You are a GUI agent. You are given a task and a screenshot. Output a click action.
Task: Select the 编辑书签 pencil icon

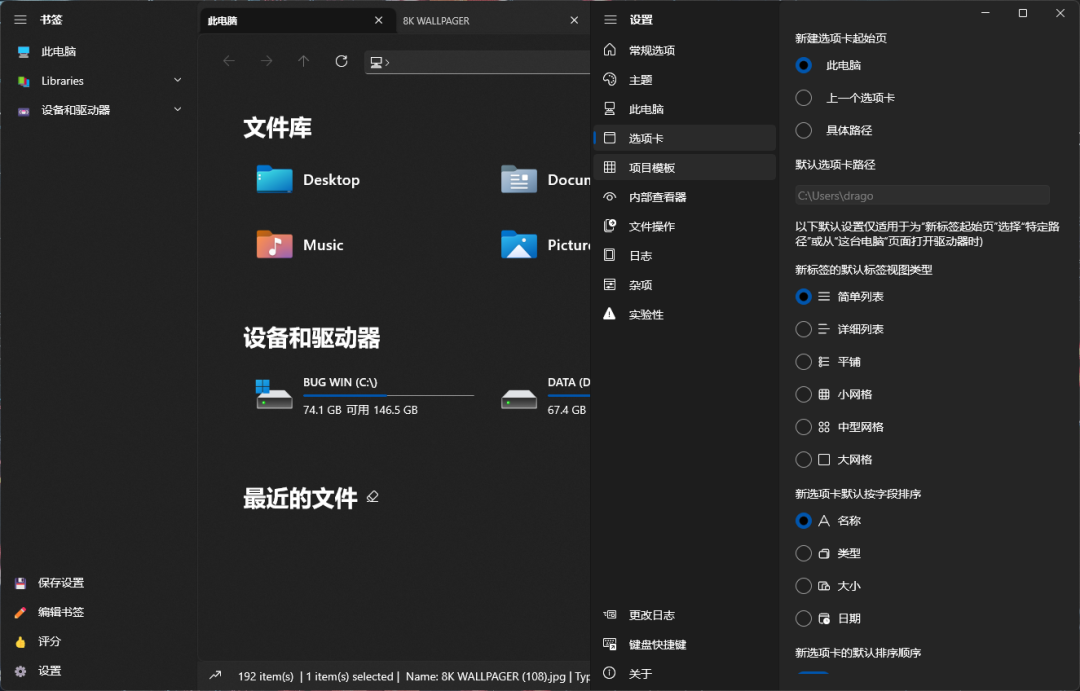pyautogui.click(x=22, y=612)
